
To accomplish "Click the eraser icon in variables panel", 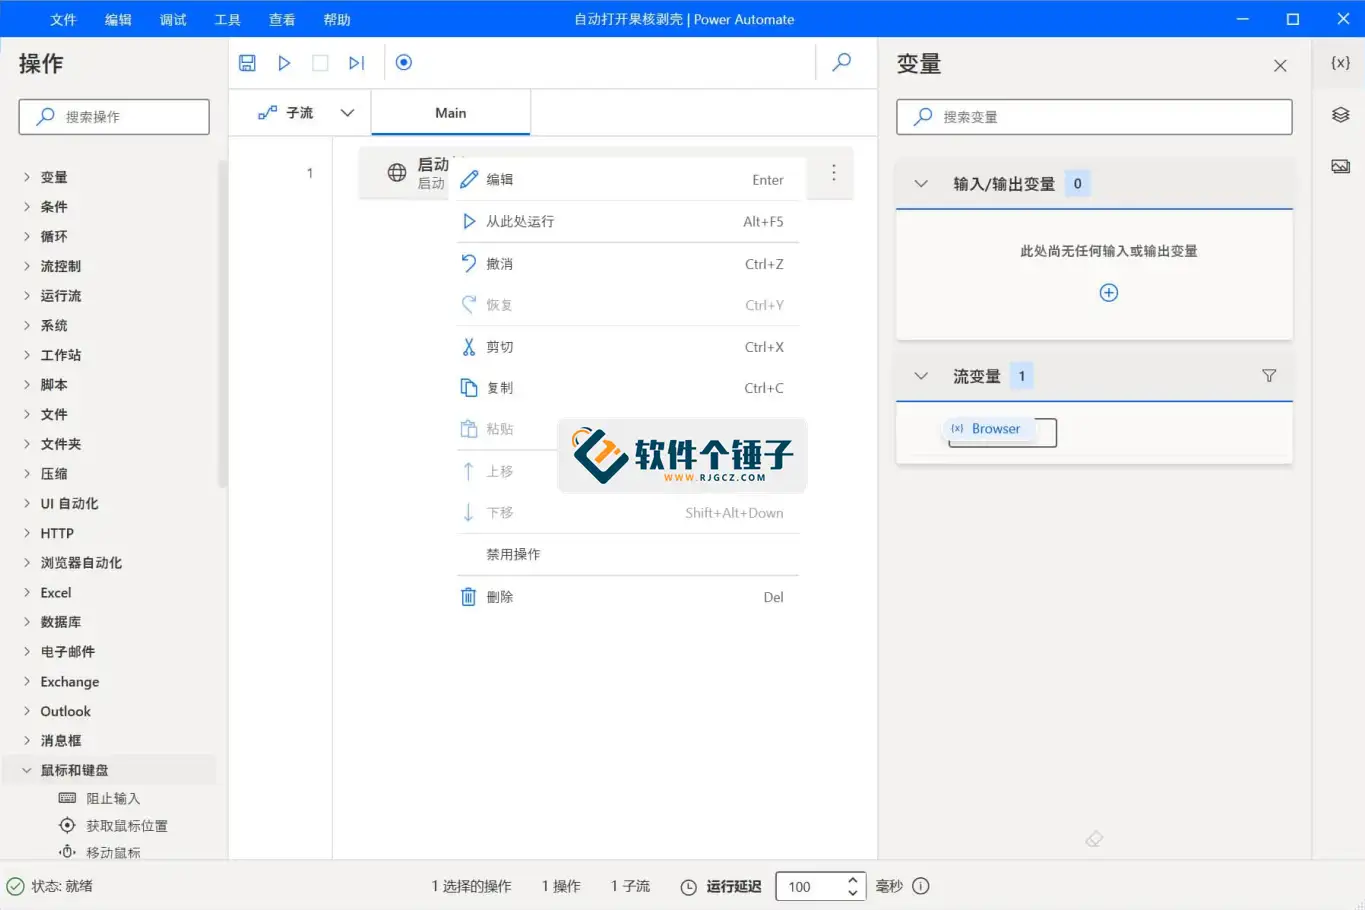I will 1094,839.
